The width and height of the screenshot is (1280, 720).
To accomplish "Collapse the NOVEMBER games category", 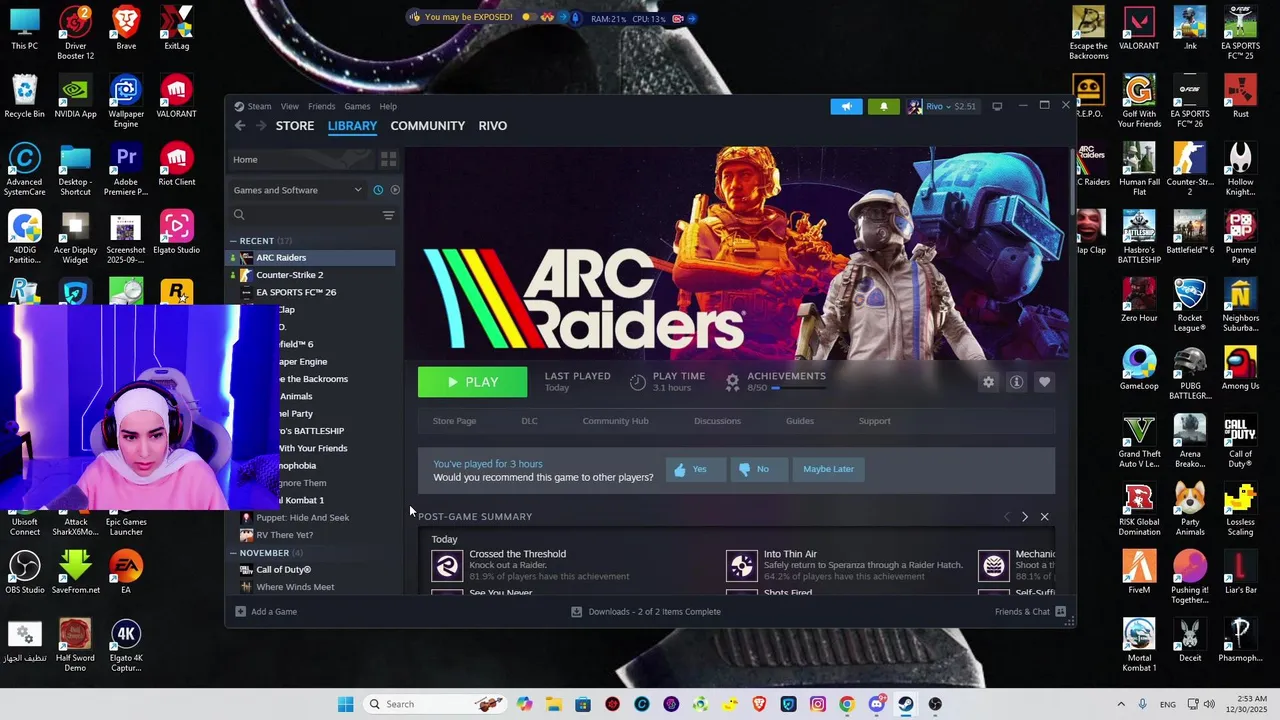I will [x=233, y=553].
